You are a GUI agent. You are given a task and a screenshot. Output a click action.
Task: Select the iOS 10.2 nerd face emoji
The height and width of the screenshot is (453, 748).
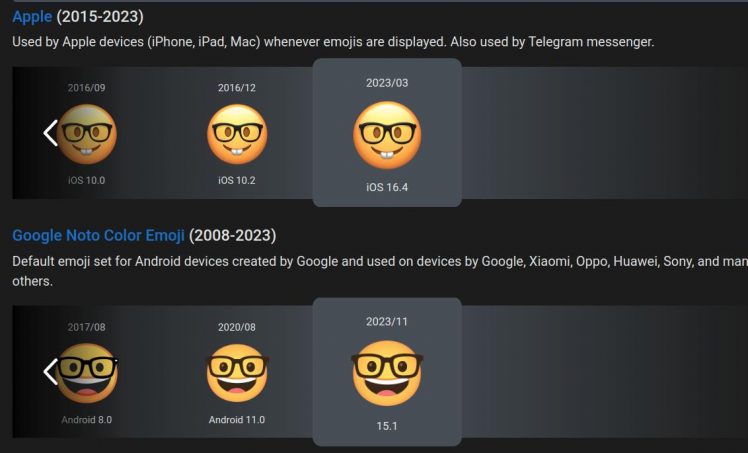(x=237, y=134)
